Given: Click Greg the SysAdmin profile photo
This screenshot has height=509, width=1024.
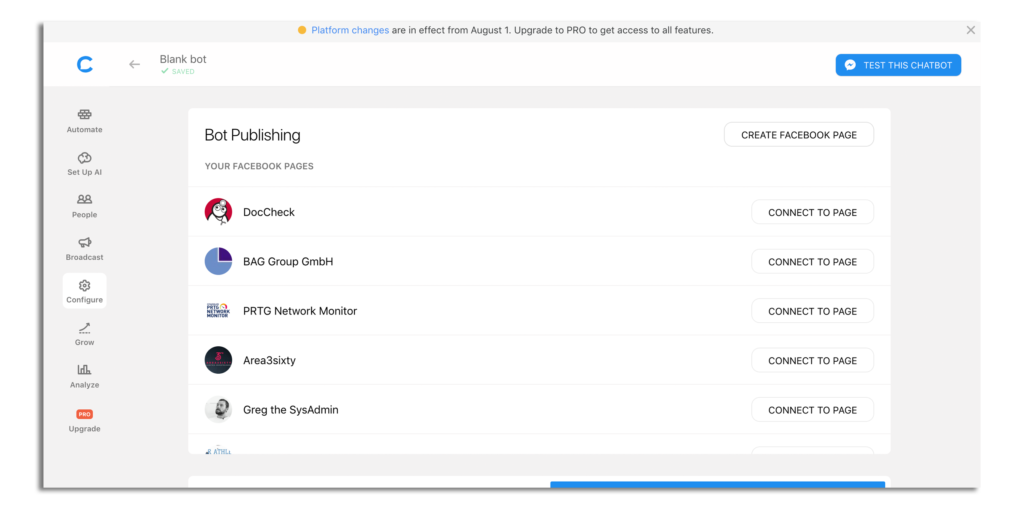Looking at the screenshot, I should pyautogui.click(x=218, y=410).
